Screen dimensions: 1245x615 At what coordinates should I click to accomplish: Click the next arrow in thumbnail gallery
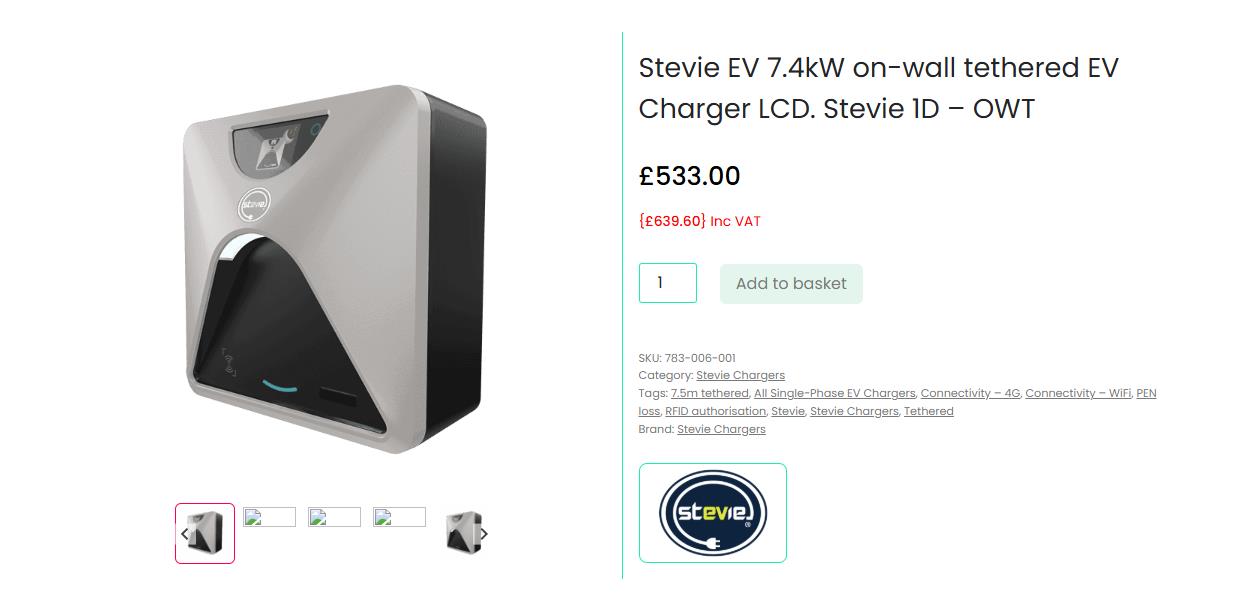(484, 534)
